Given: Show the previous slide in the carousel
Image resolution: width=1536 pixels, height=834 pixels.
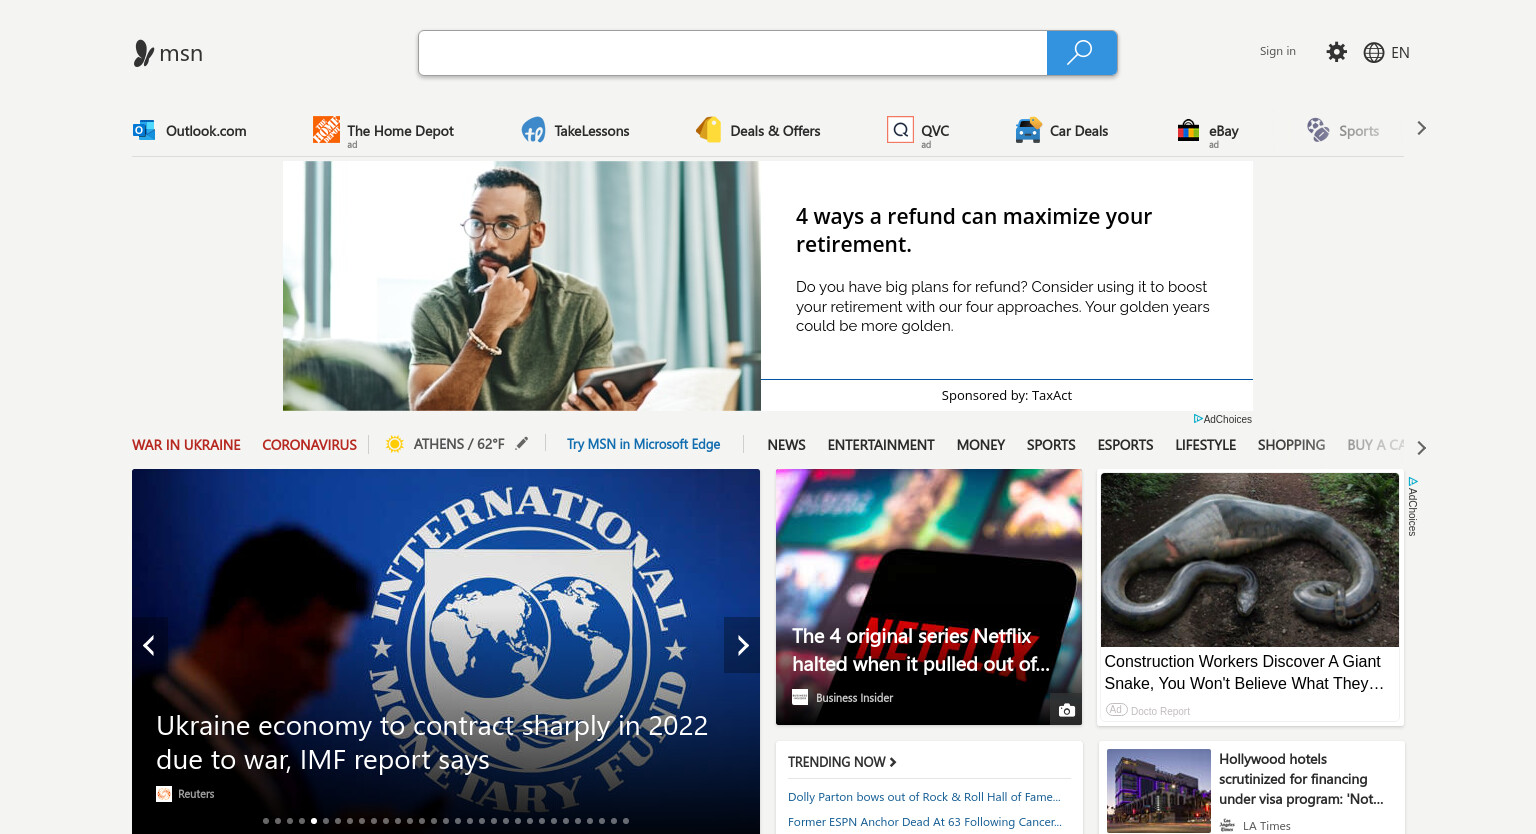Looking at the screenshot, I should [149, 645].
